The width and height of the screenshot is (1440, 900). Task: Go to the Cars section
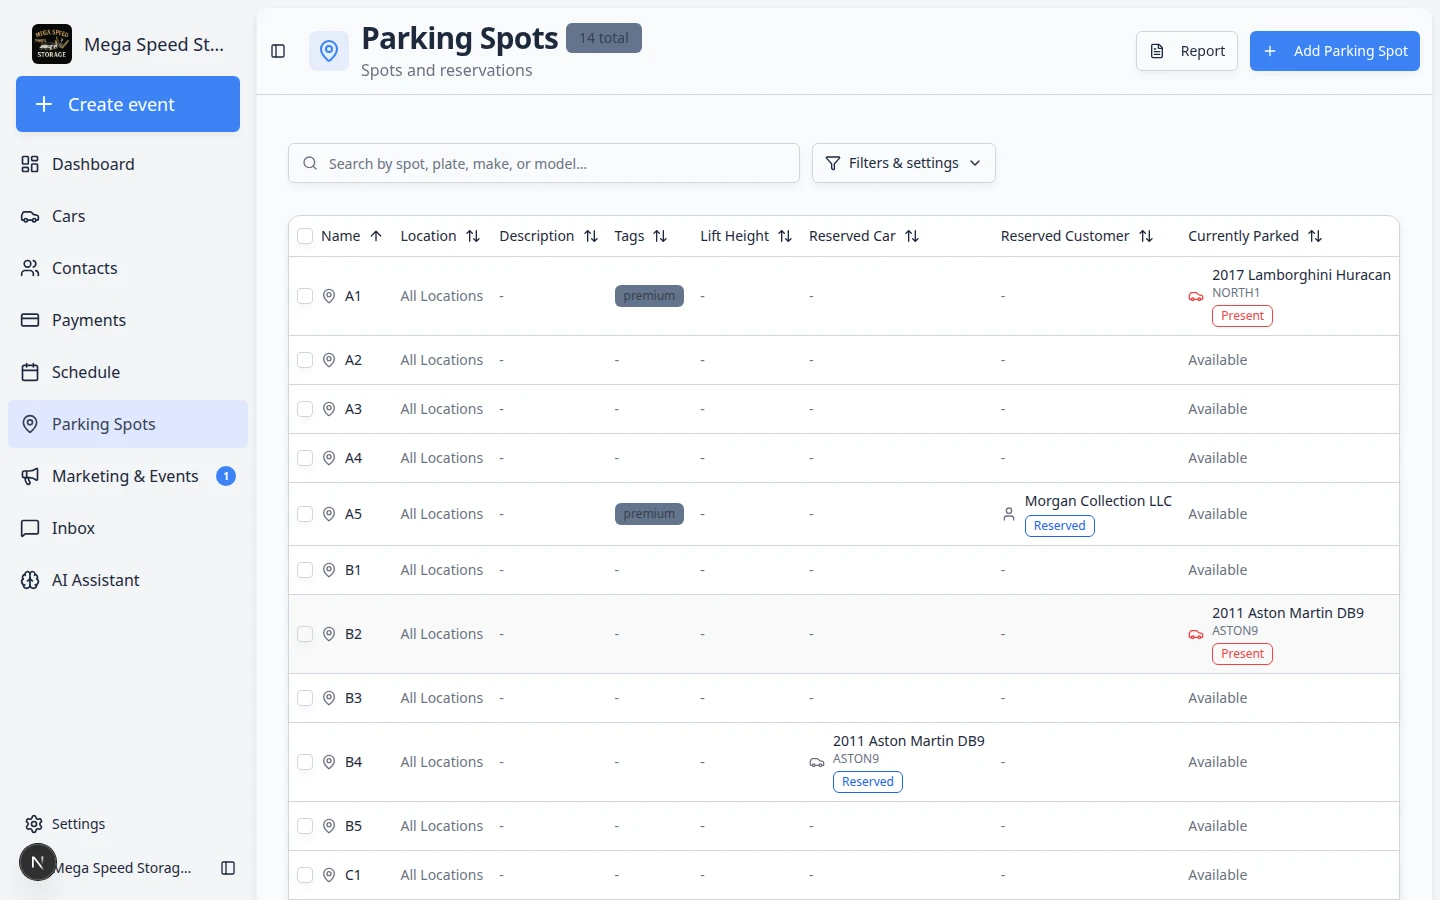tap(128, 216)
